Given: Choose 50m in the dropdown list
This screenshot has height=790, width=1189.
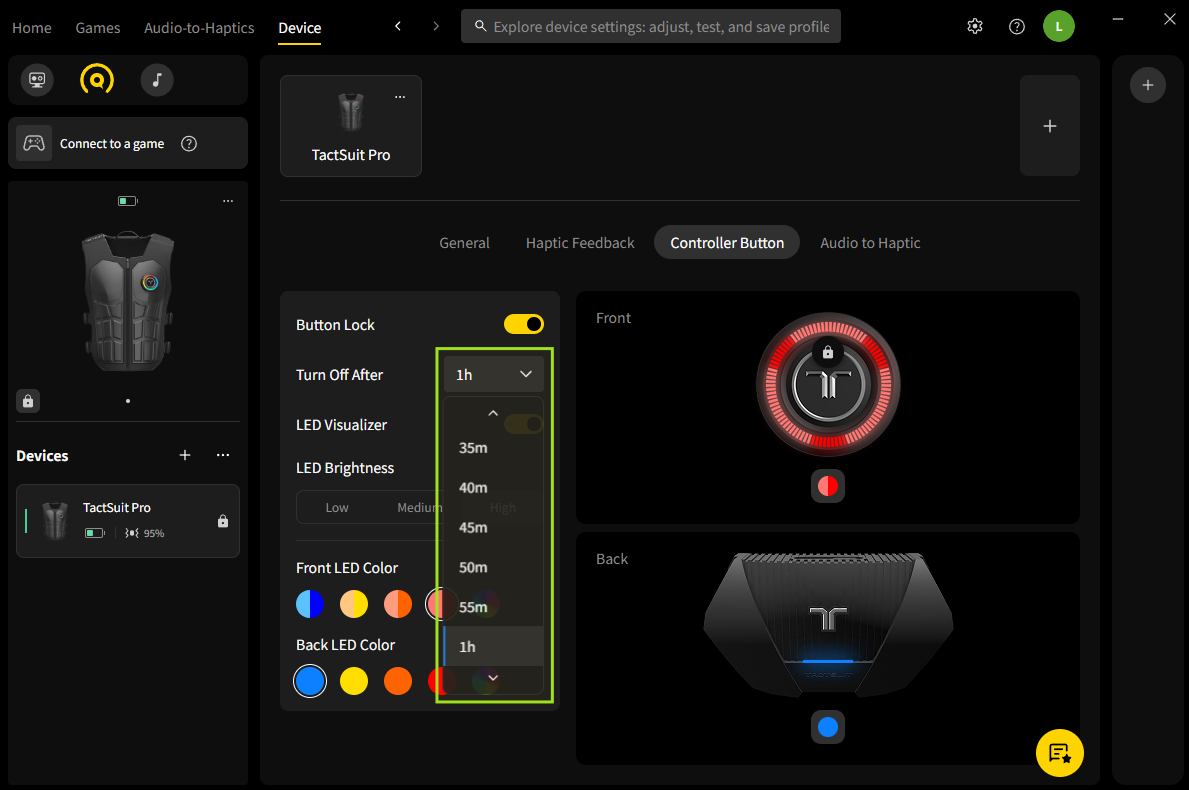Looking at the screenshot, I should [494, 567].
